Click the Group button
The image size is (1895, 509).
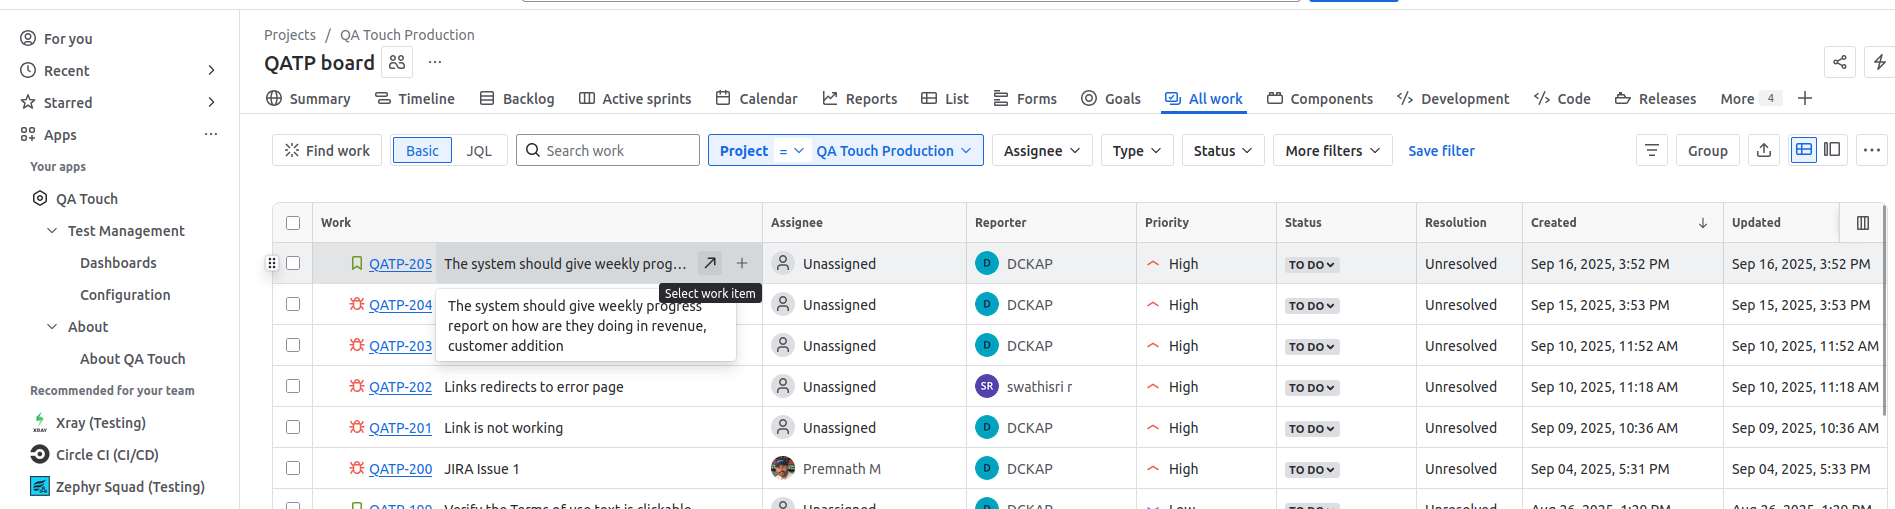(x=1707, y=150)
